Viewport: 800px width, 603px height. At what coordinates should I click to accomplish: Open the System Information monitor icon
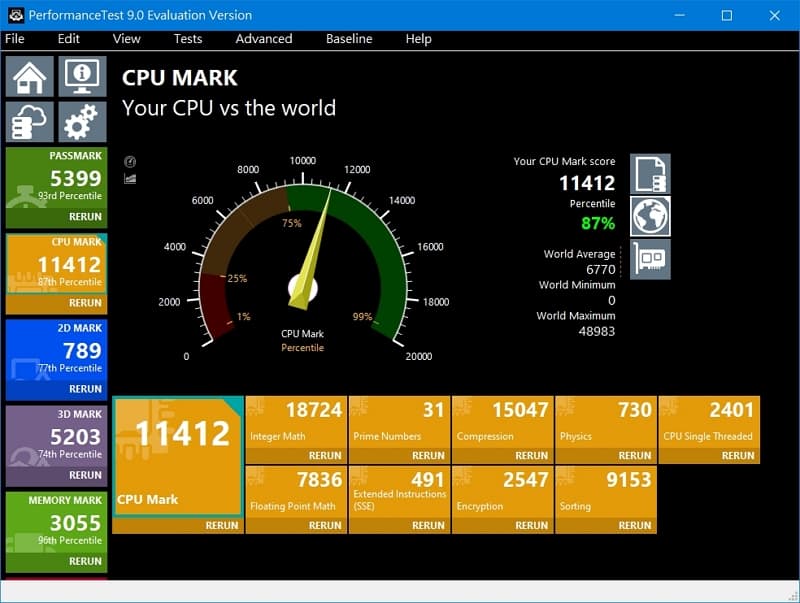82,77
